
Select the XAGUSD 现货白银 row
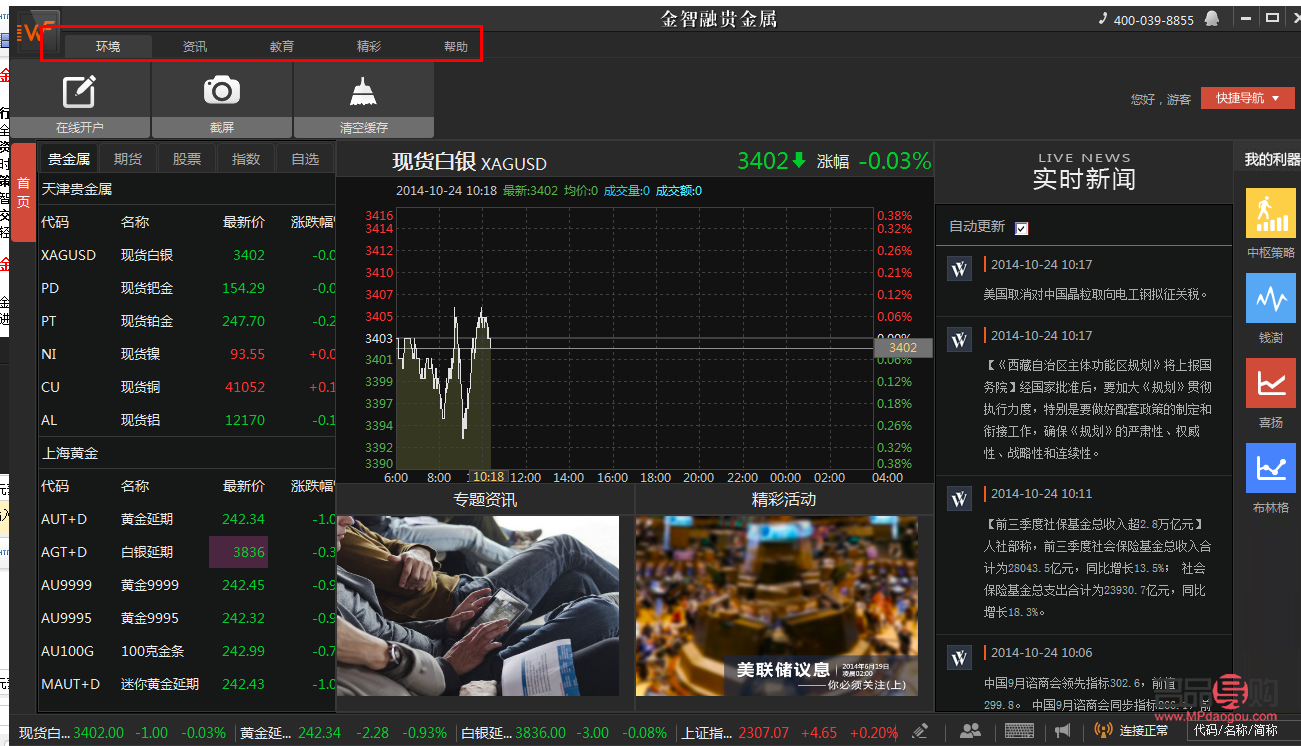coord(150,254)
